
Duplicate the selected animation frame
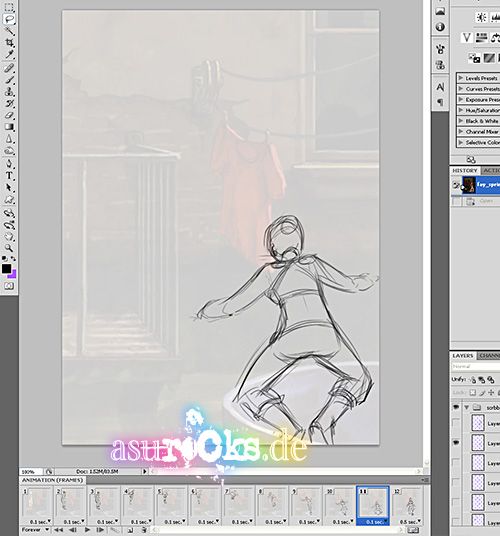pyautogui.click(x=131, y=530)
